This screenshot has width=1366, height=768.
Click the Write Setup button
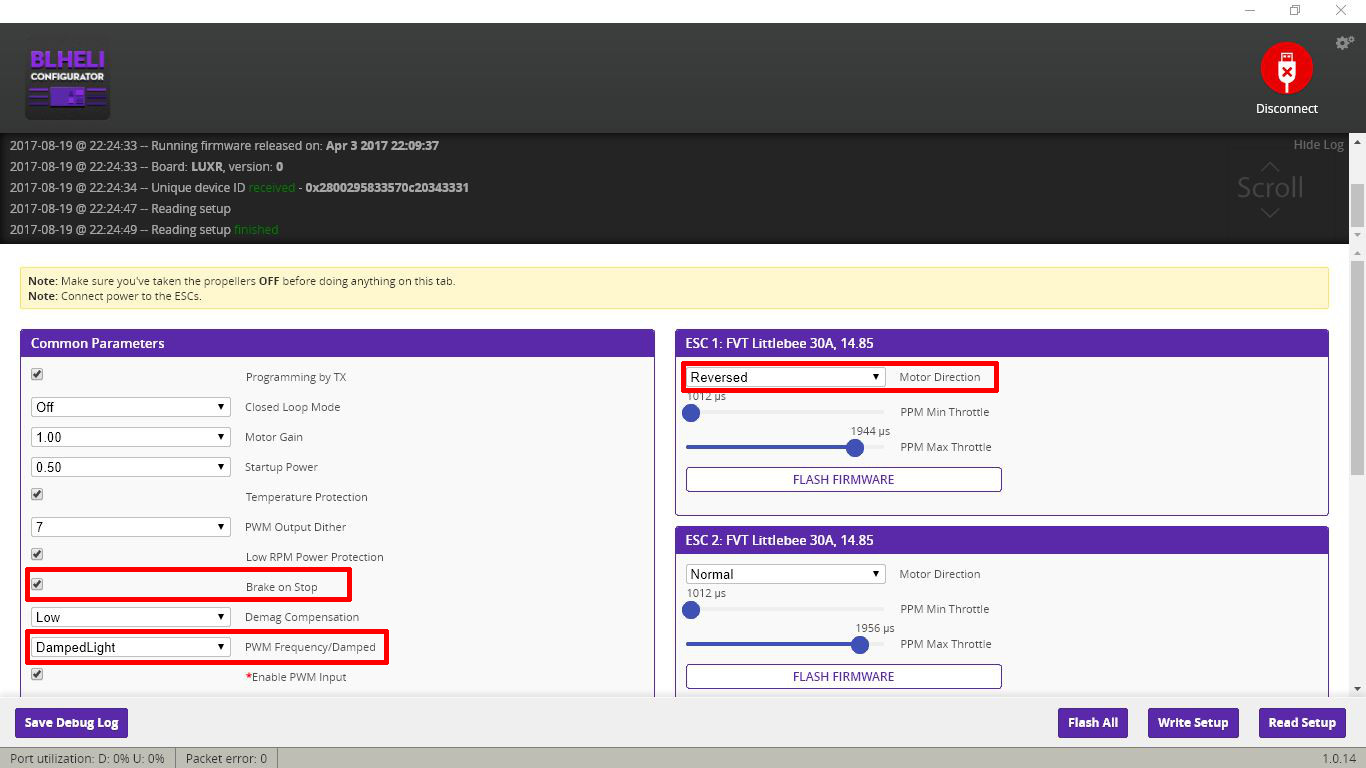[1193, 723]
